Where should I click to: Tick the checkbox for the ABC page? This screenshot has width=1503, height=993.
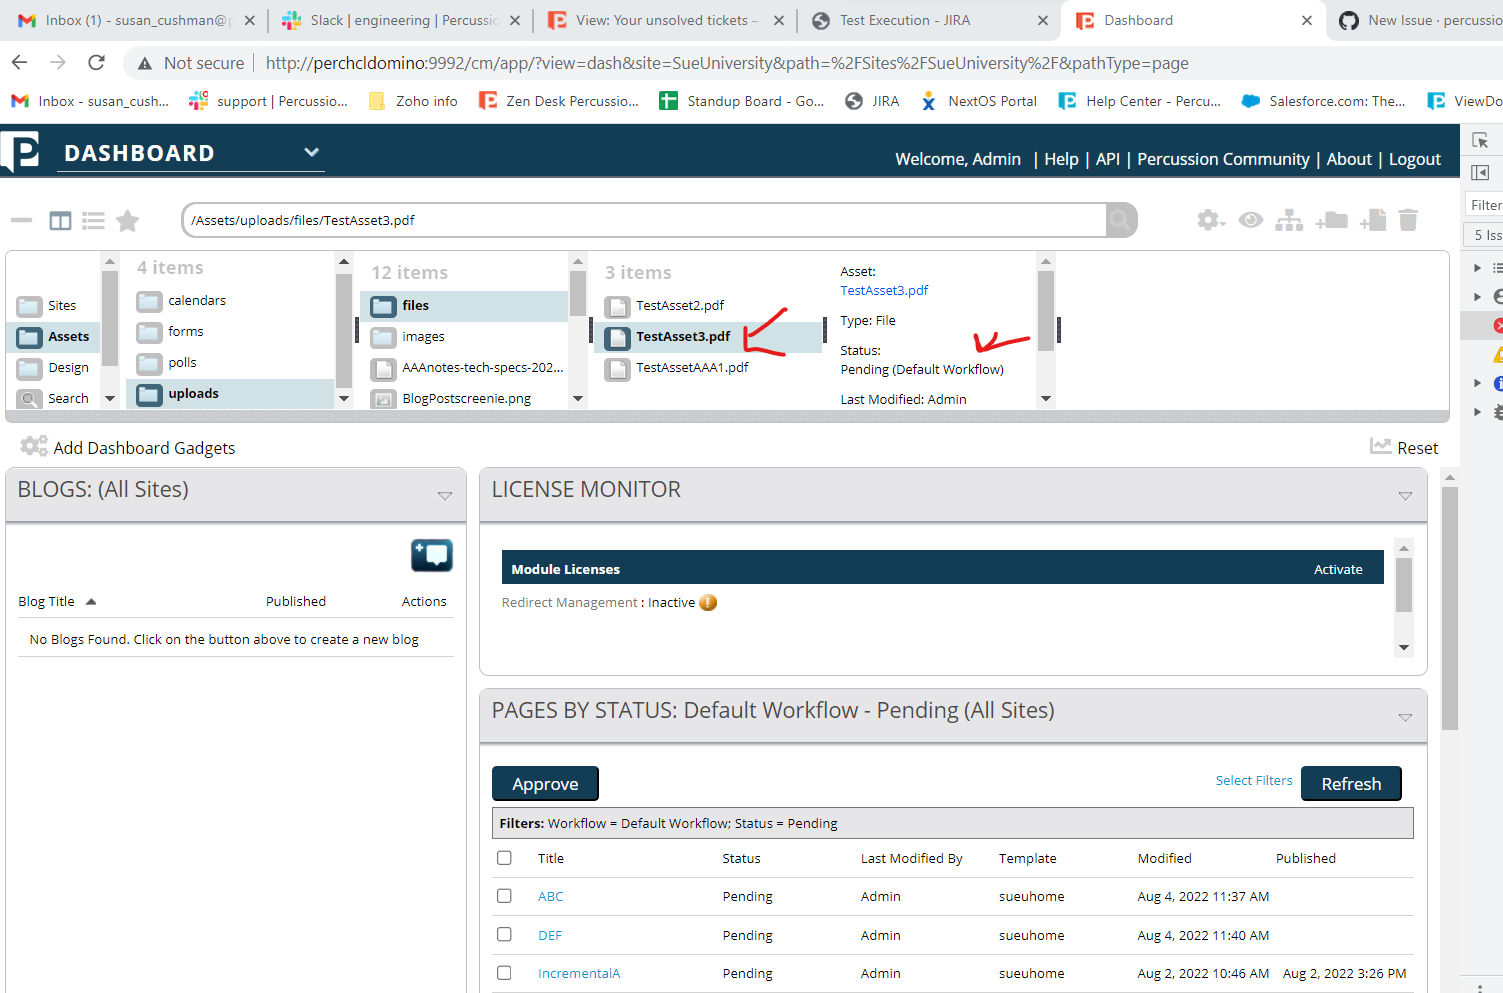pos(504,896)
